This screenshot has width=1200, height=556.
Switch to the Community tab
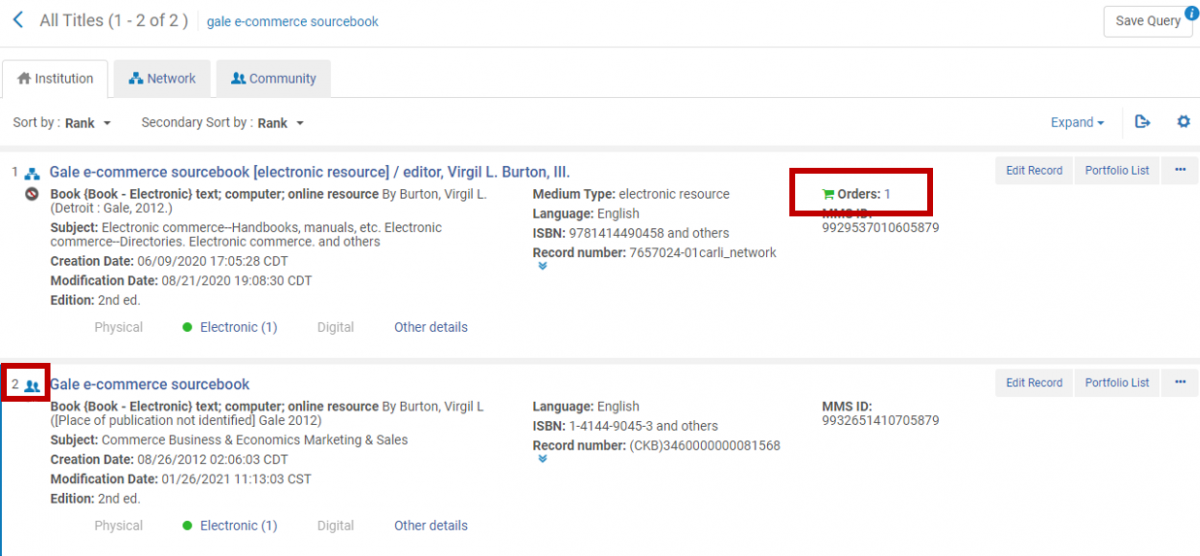coord(273,78)
